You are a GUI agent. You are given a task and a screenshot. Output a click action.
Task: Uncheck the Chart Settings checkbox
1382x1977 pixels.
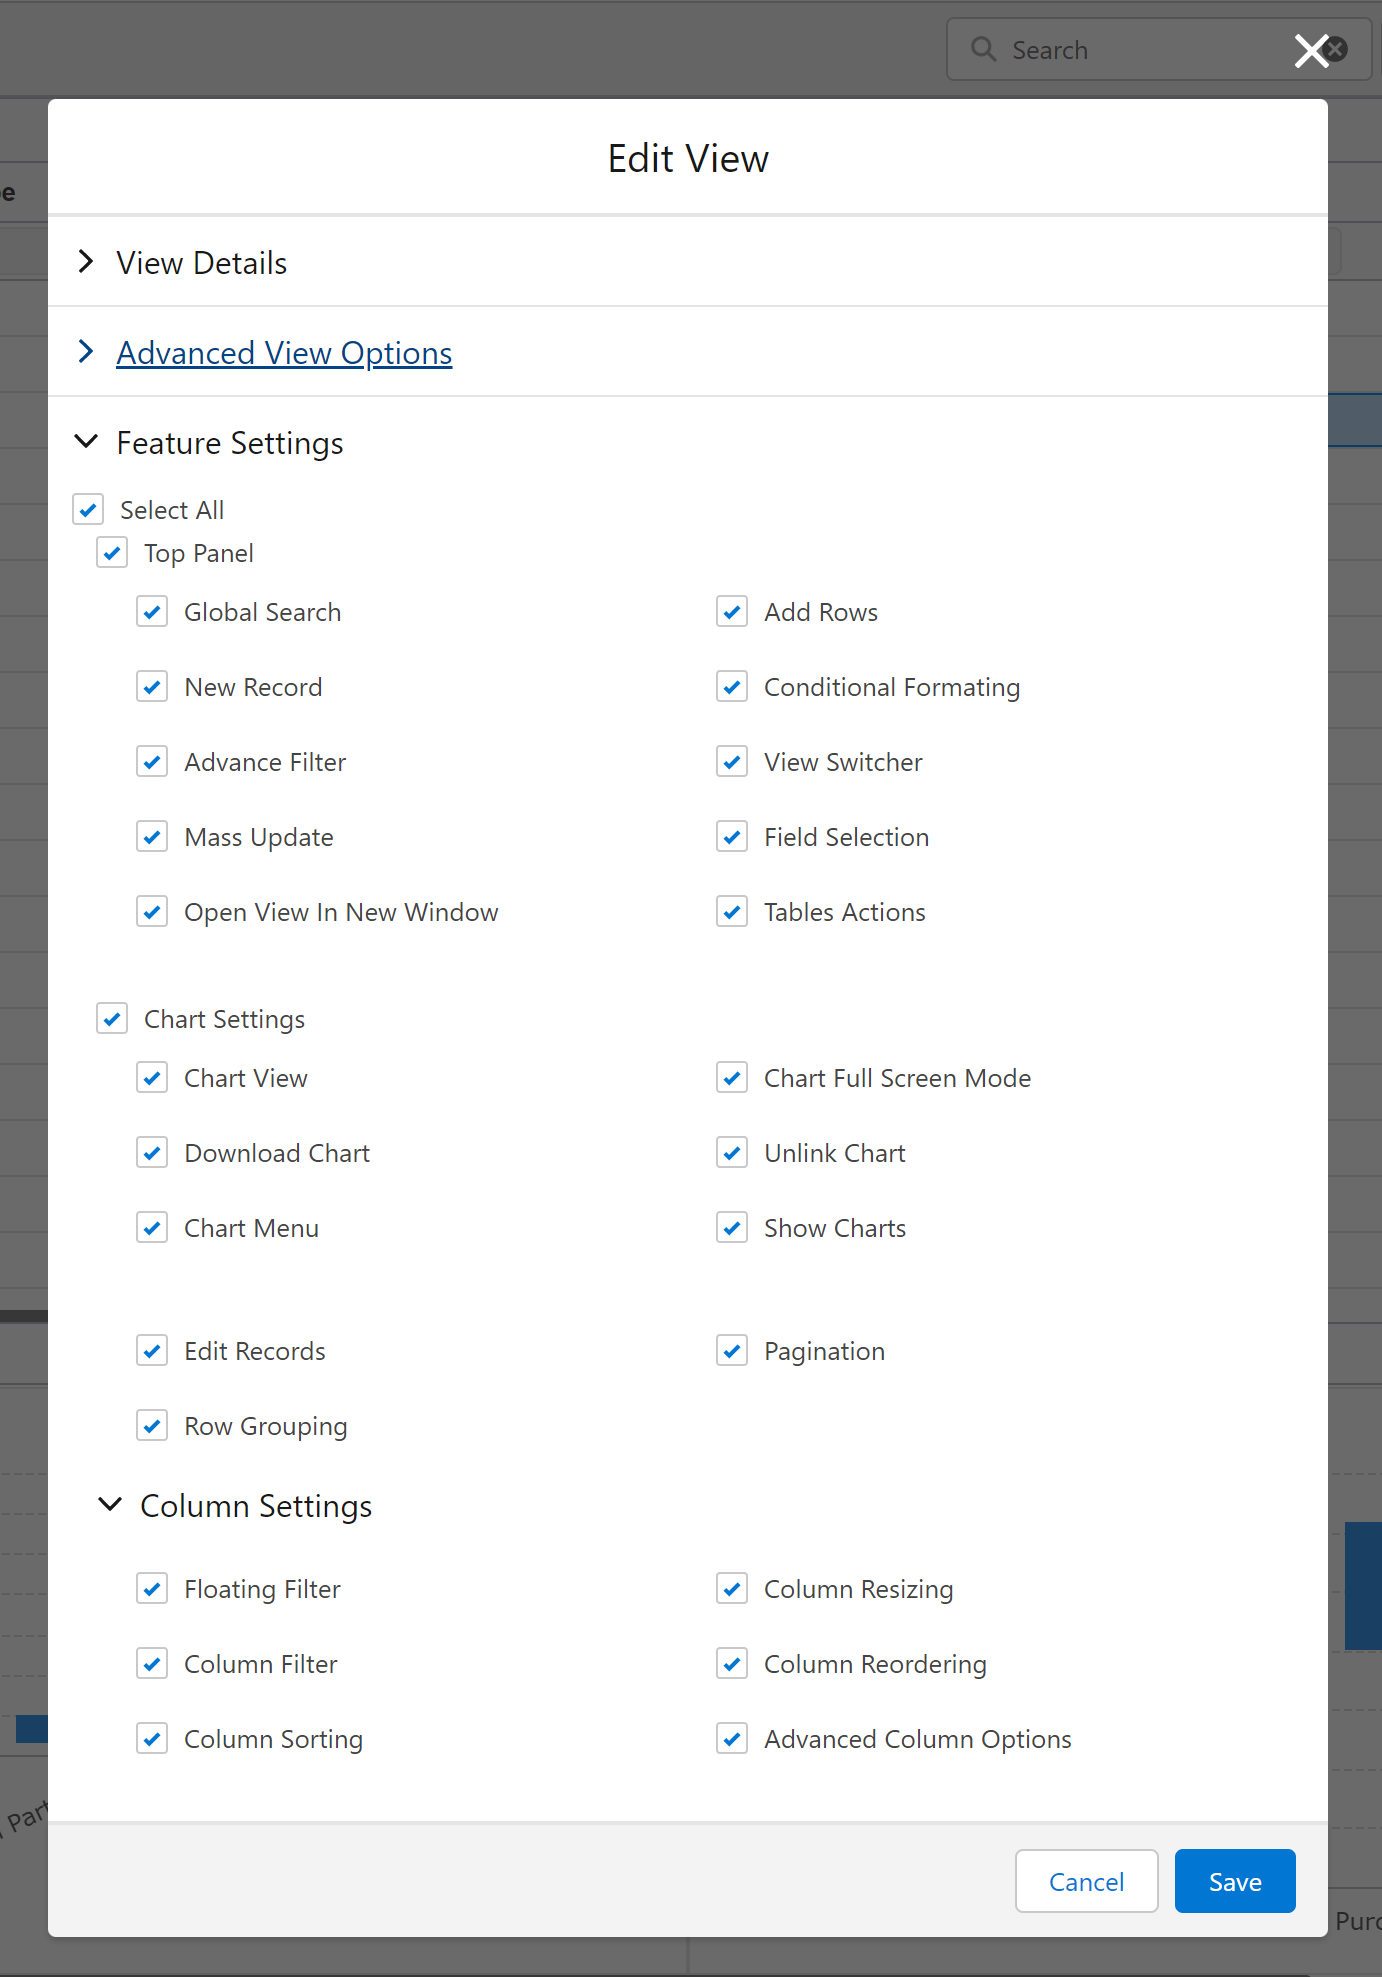click(112, 1019)
